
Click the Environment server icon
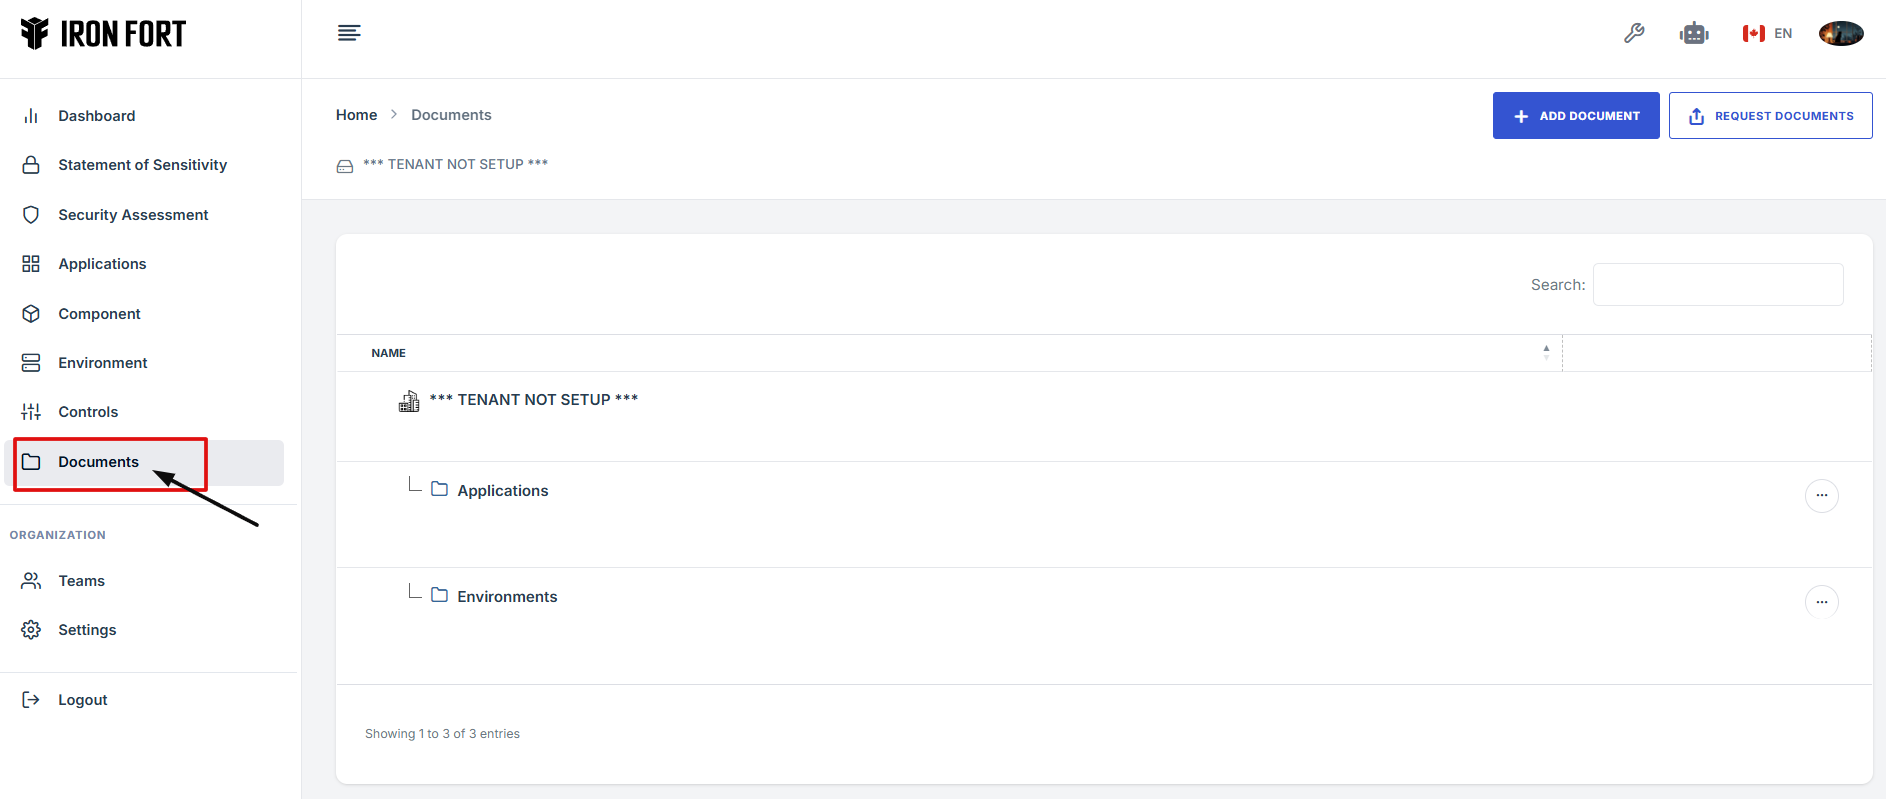(31, 363)
